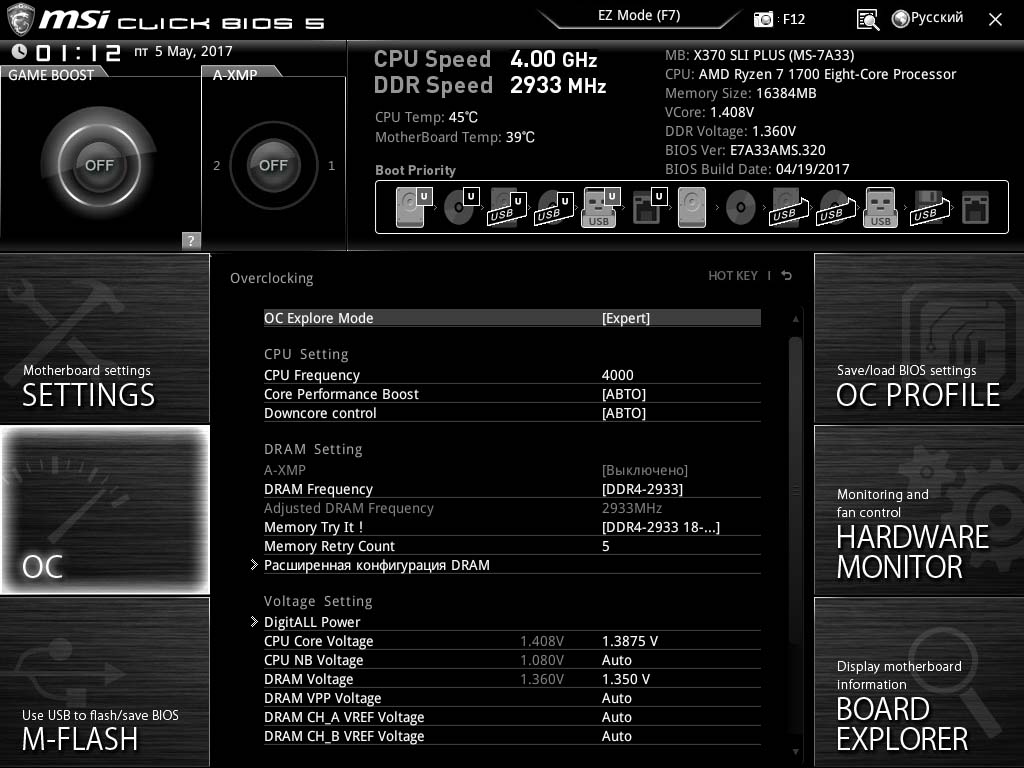Viewport: 1024px width, 768px height.
Task: Select the DRAM Voltage 1.350 V field
Action: (626, 679)
